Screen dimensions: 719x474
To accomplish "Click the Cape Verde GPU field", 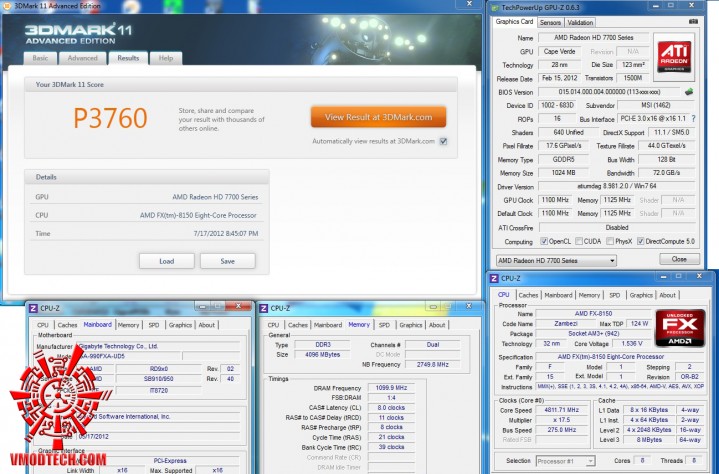I will [x=559, y=51].
